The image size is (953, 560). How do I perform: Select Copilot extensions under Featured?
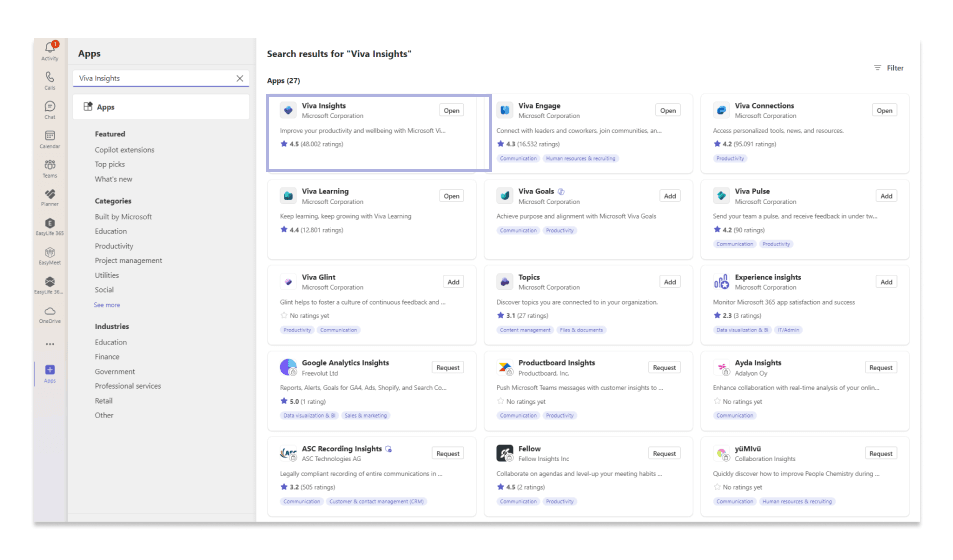coord(125,150)
